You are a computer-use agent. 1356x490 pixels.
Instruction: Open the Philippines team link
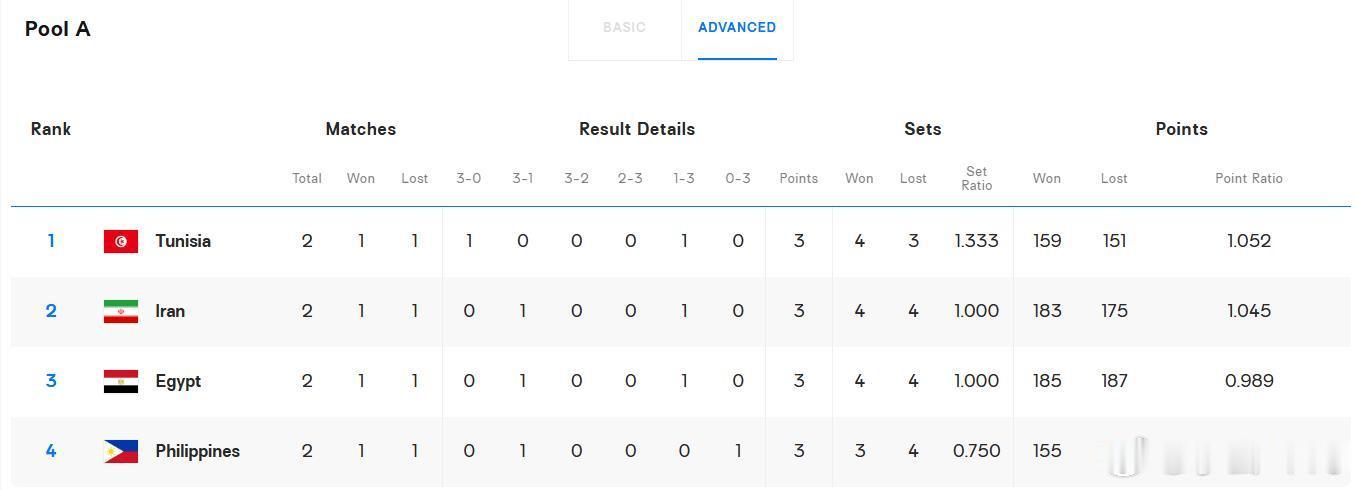(198, 451)
